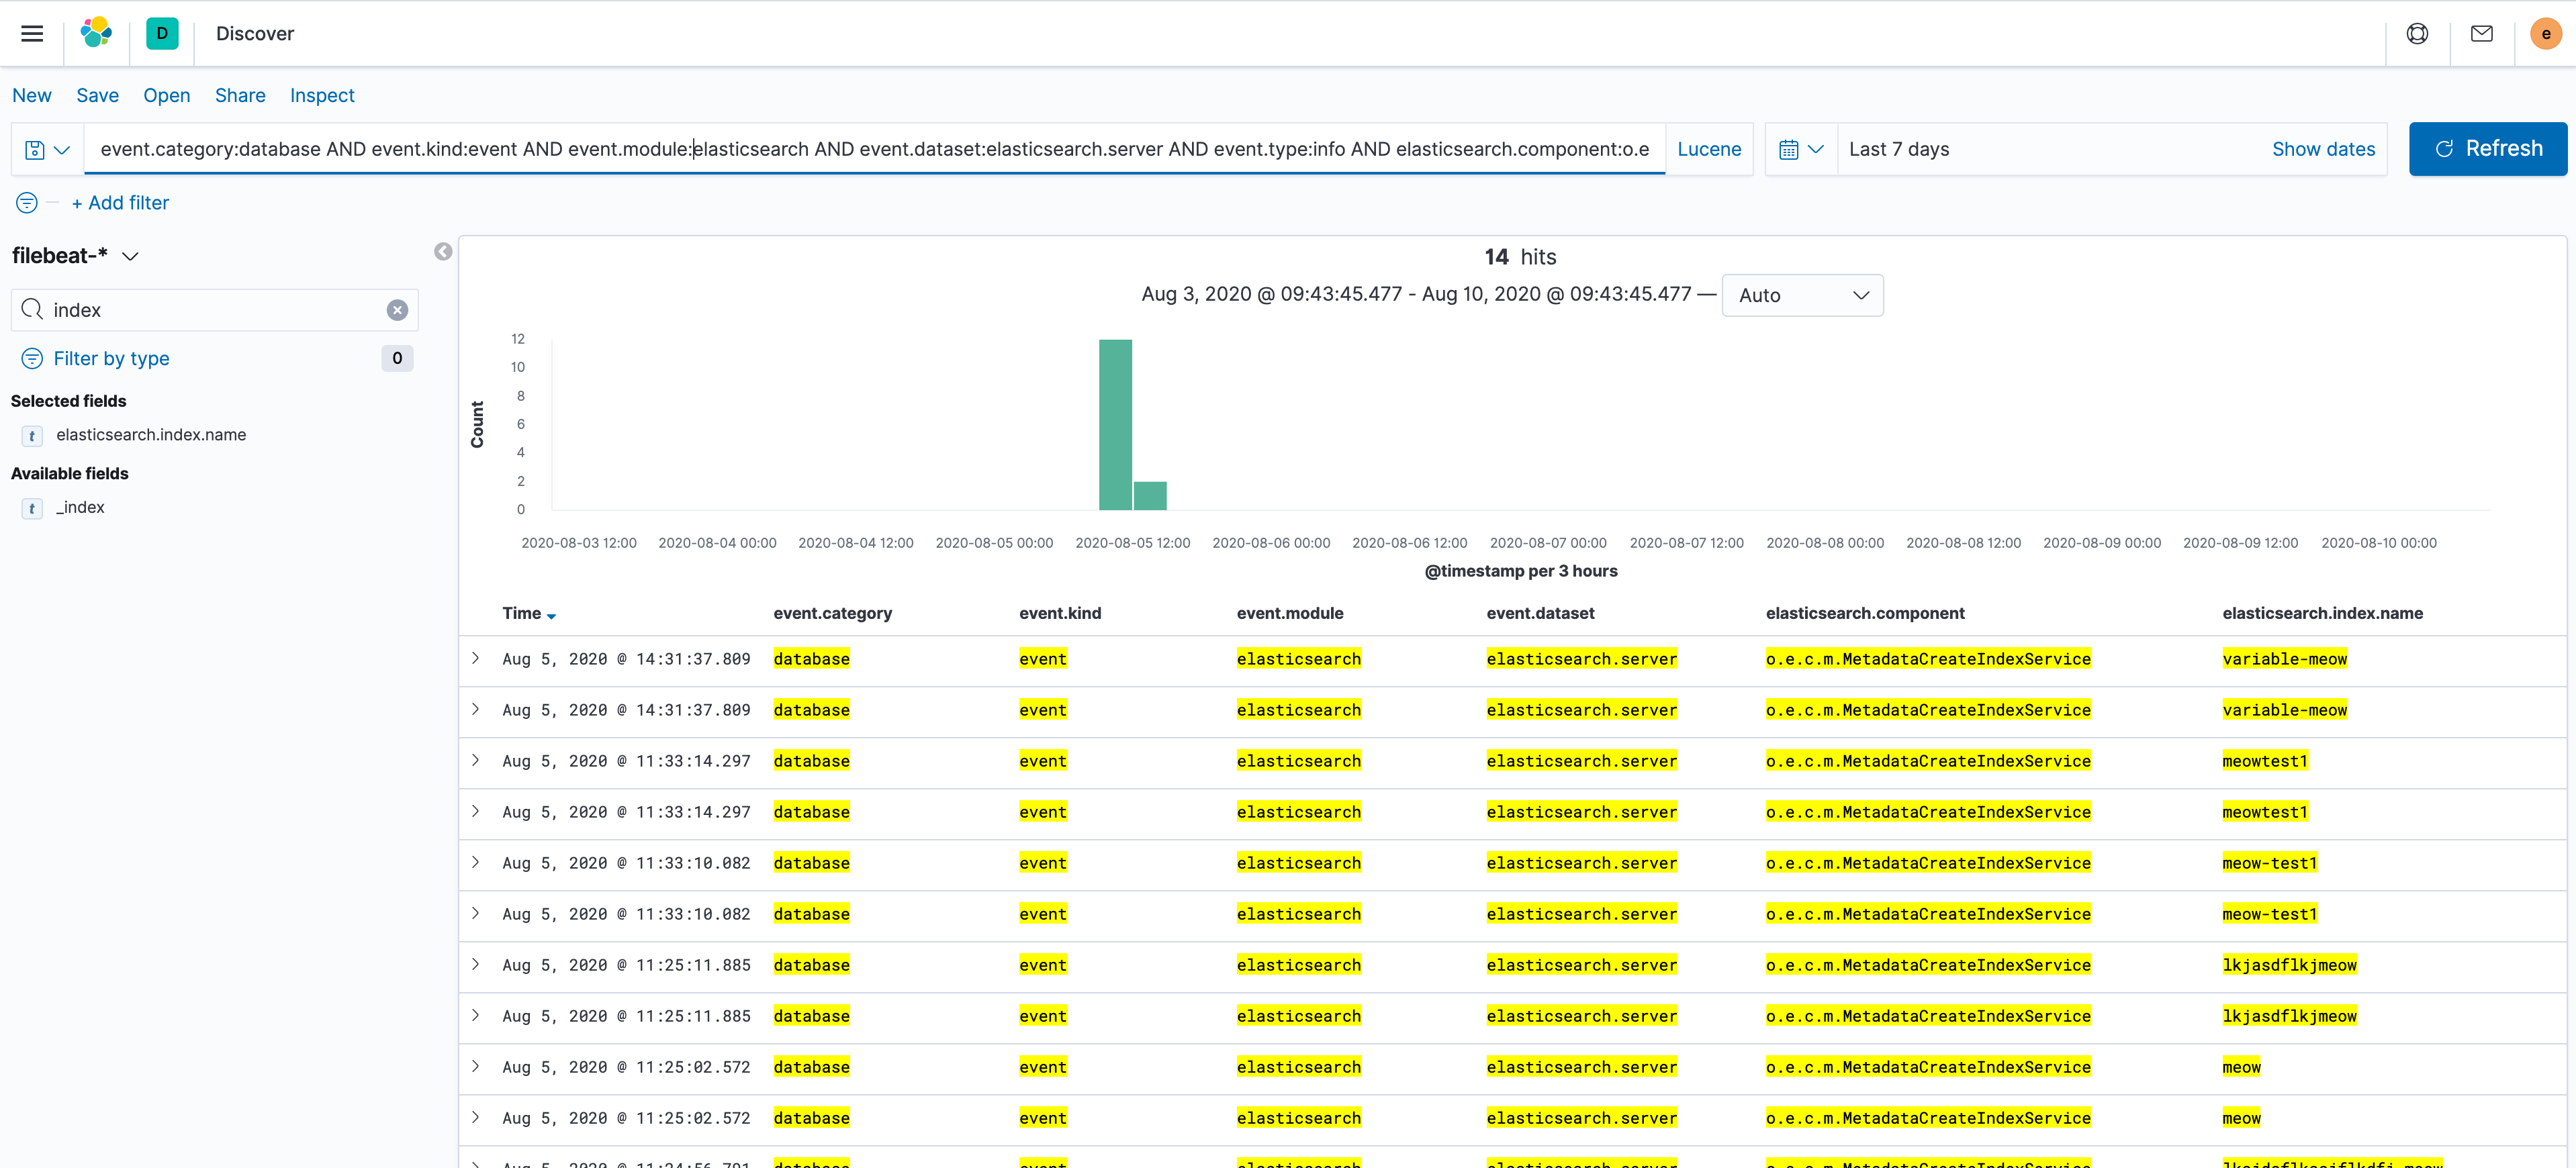Collapse the field sidebar with arrow icon

tap(443, 251)
